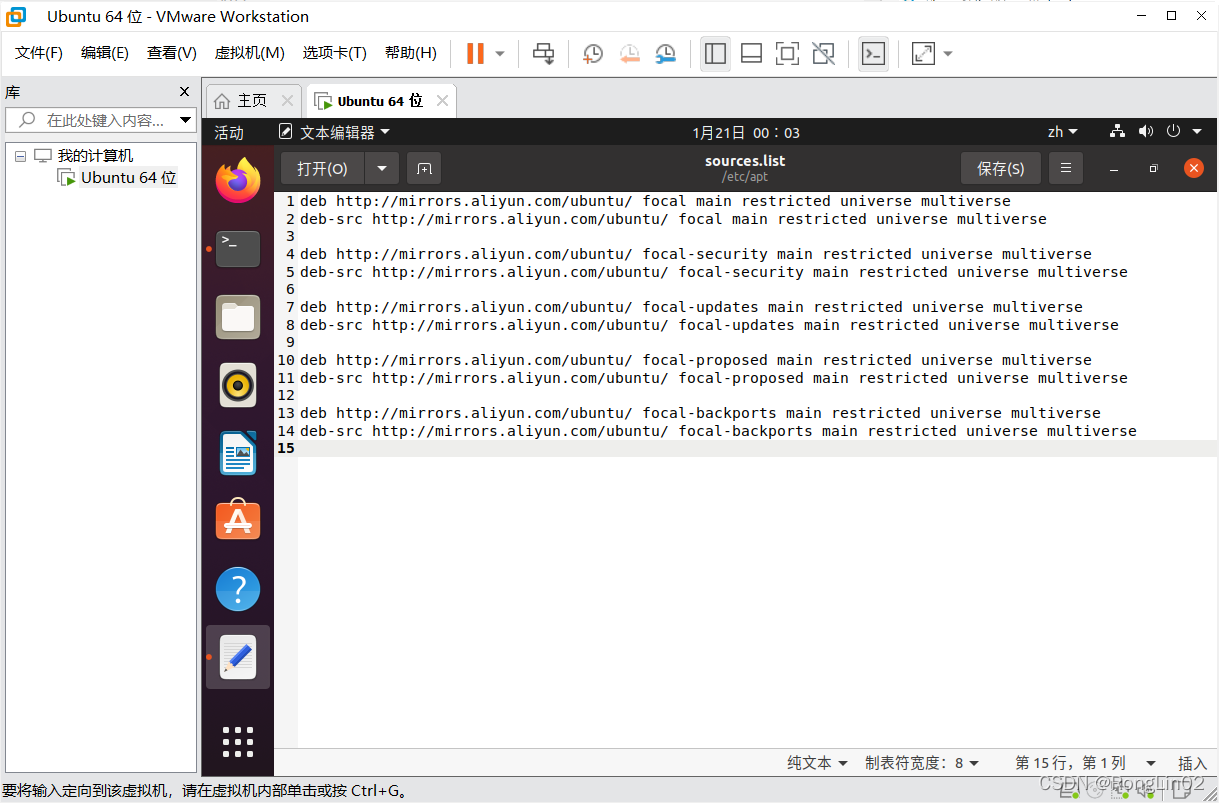This screenshot has height=803, width=1219.
Task: Open the 文本编辑器 application menu
Action: [334, 132]
